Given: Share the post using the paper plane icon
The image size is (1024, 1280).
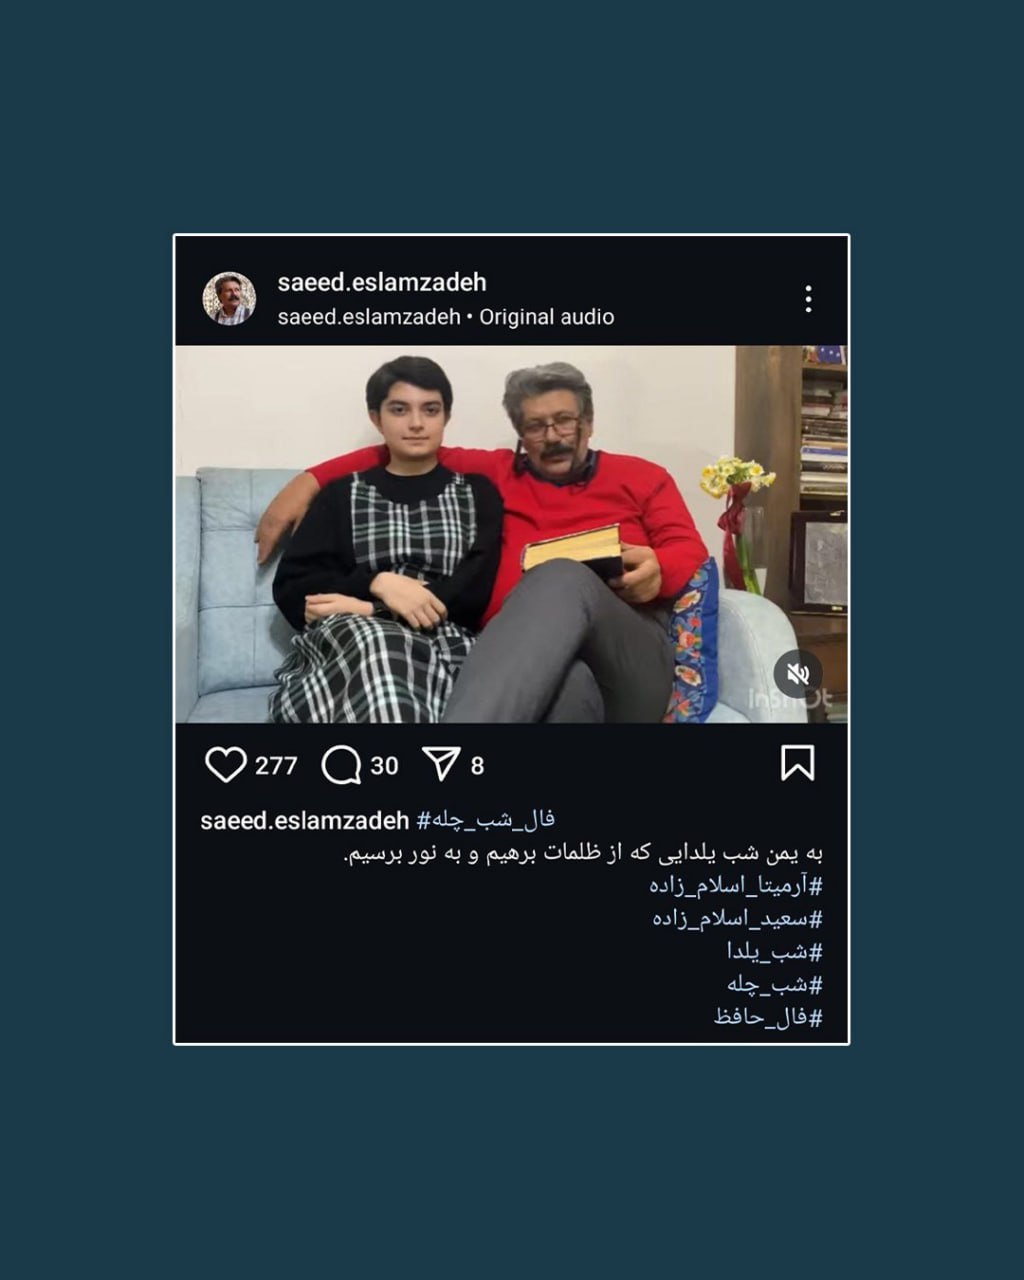Looking at the screenshot, I should (441, 764).
